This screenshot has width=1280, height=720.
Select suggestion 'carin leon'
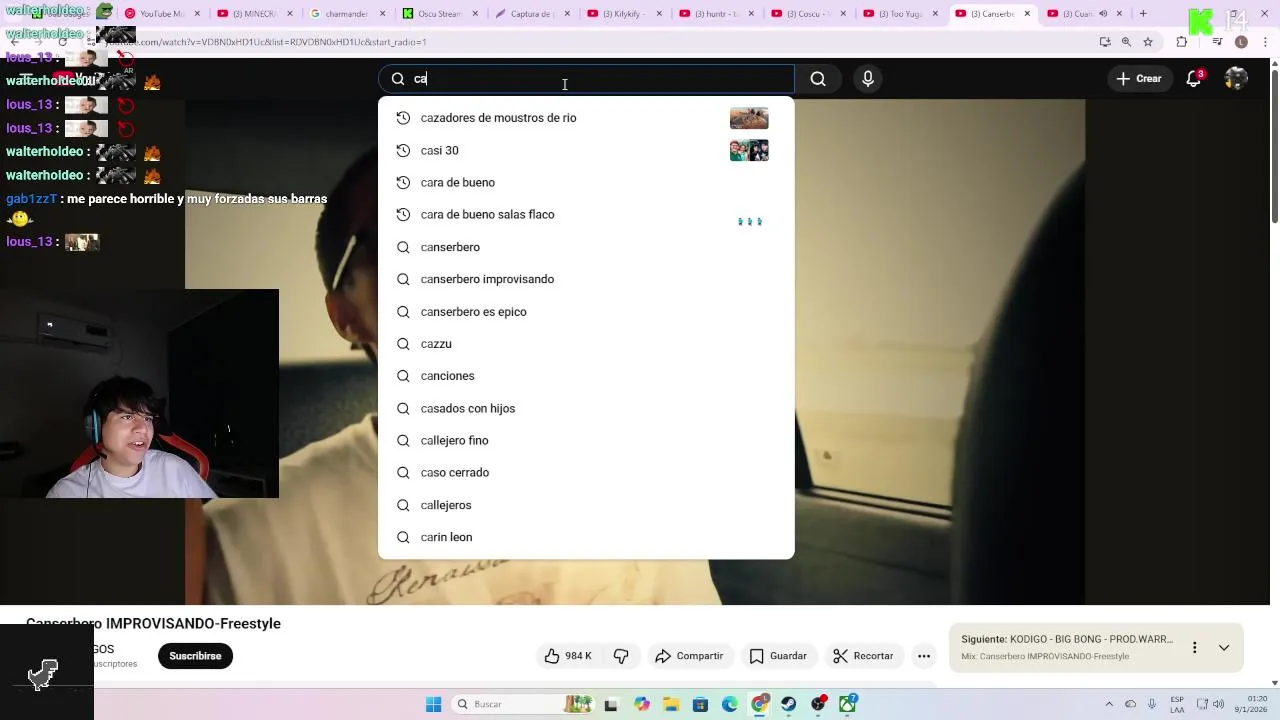(x=586, y=537)
